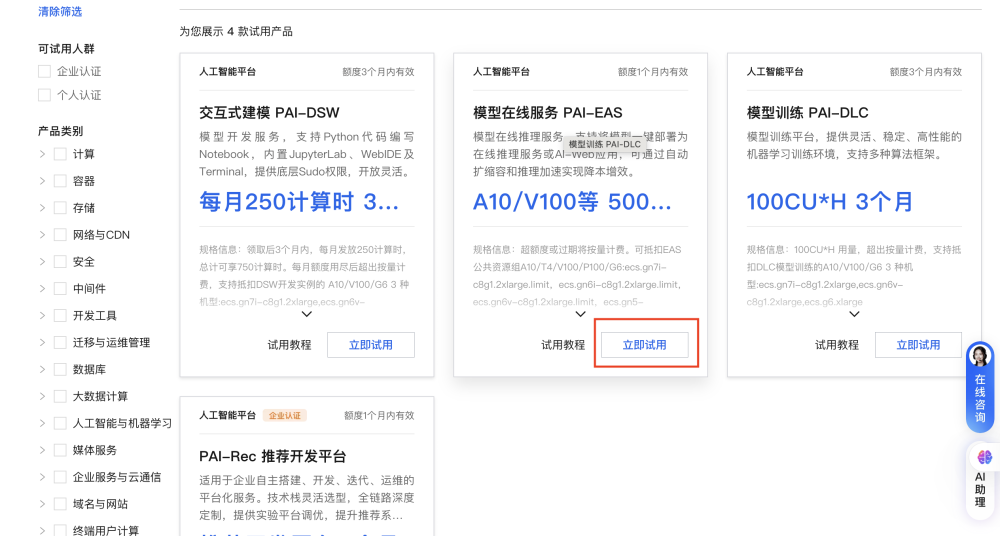The image size is (1000, 536).
Task: Expand the 开发工具 category arrow
Action: tap(42, 315)
